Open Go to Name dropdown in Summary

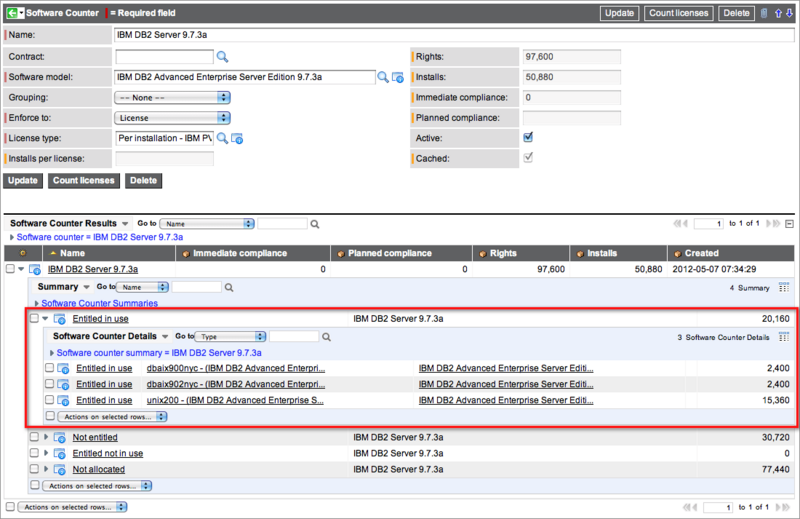(142, 288)
